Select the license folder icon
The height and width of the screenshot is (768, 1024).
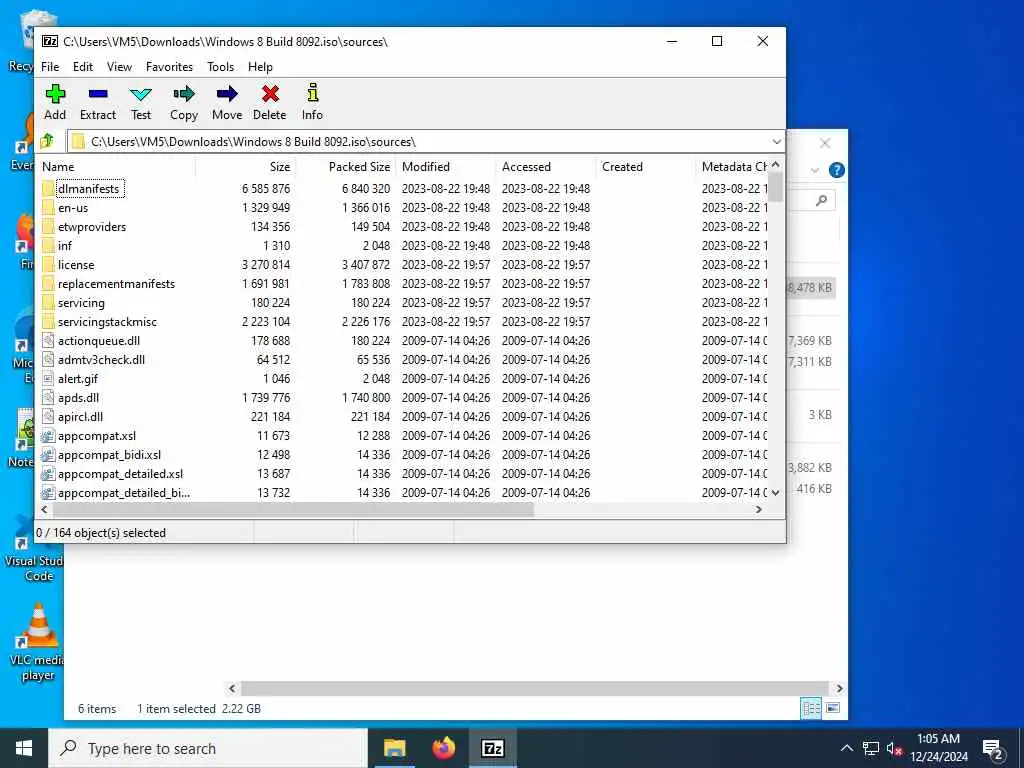pyautogui.click(x=48, y=264)
